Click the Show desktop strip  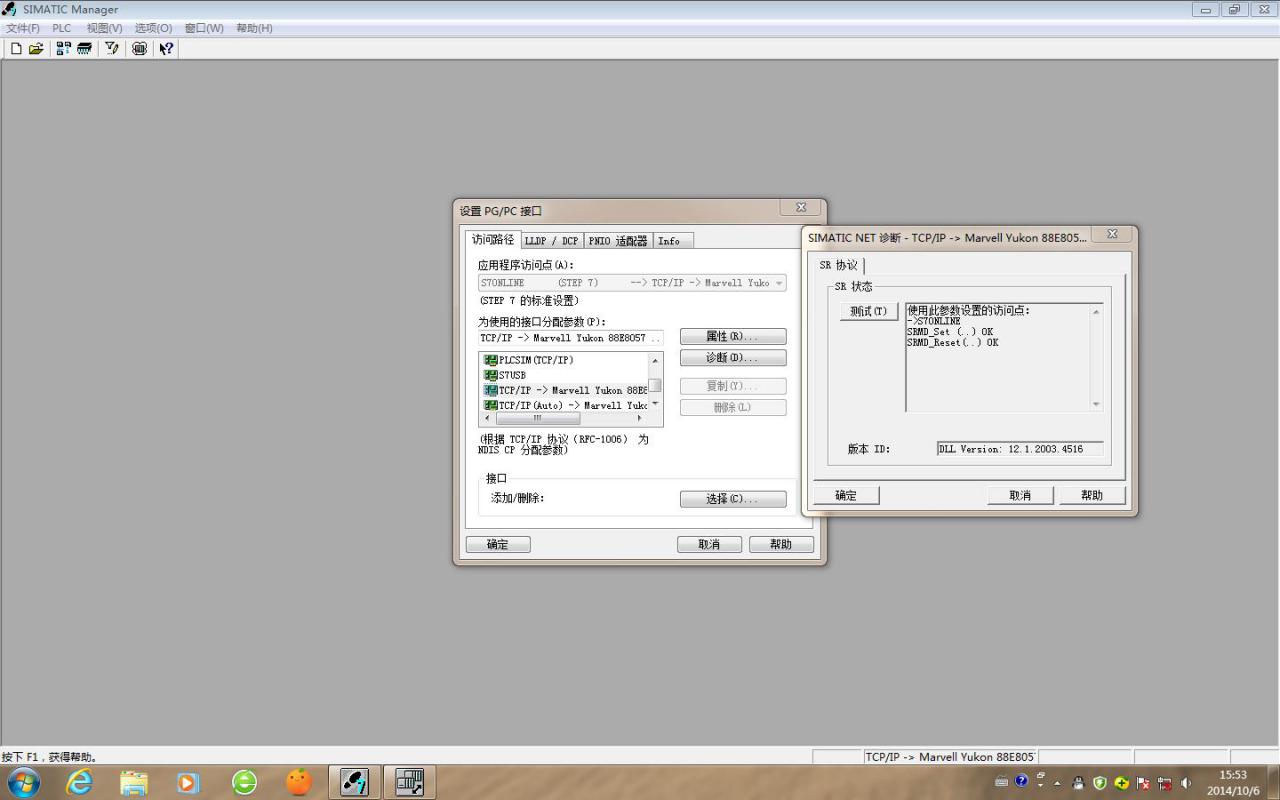click(x=1273, y=782)
